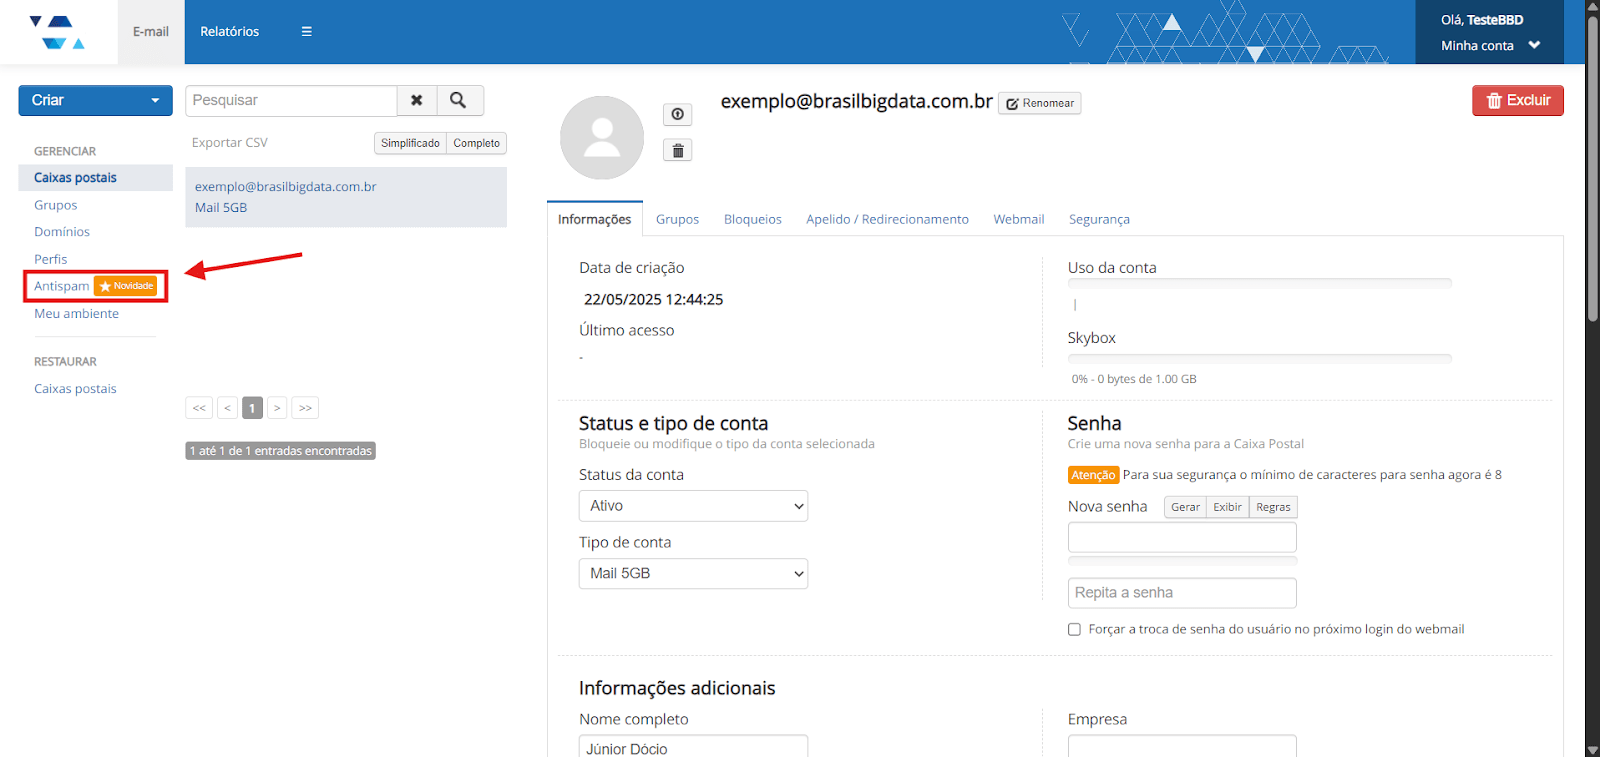Click the company logo in the top left

57,32
